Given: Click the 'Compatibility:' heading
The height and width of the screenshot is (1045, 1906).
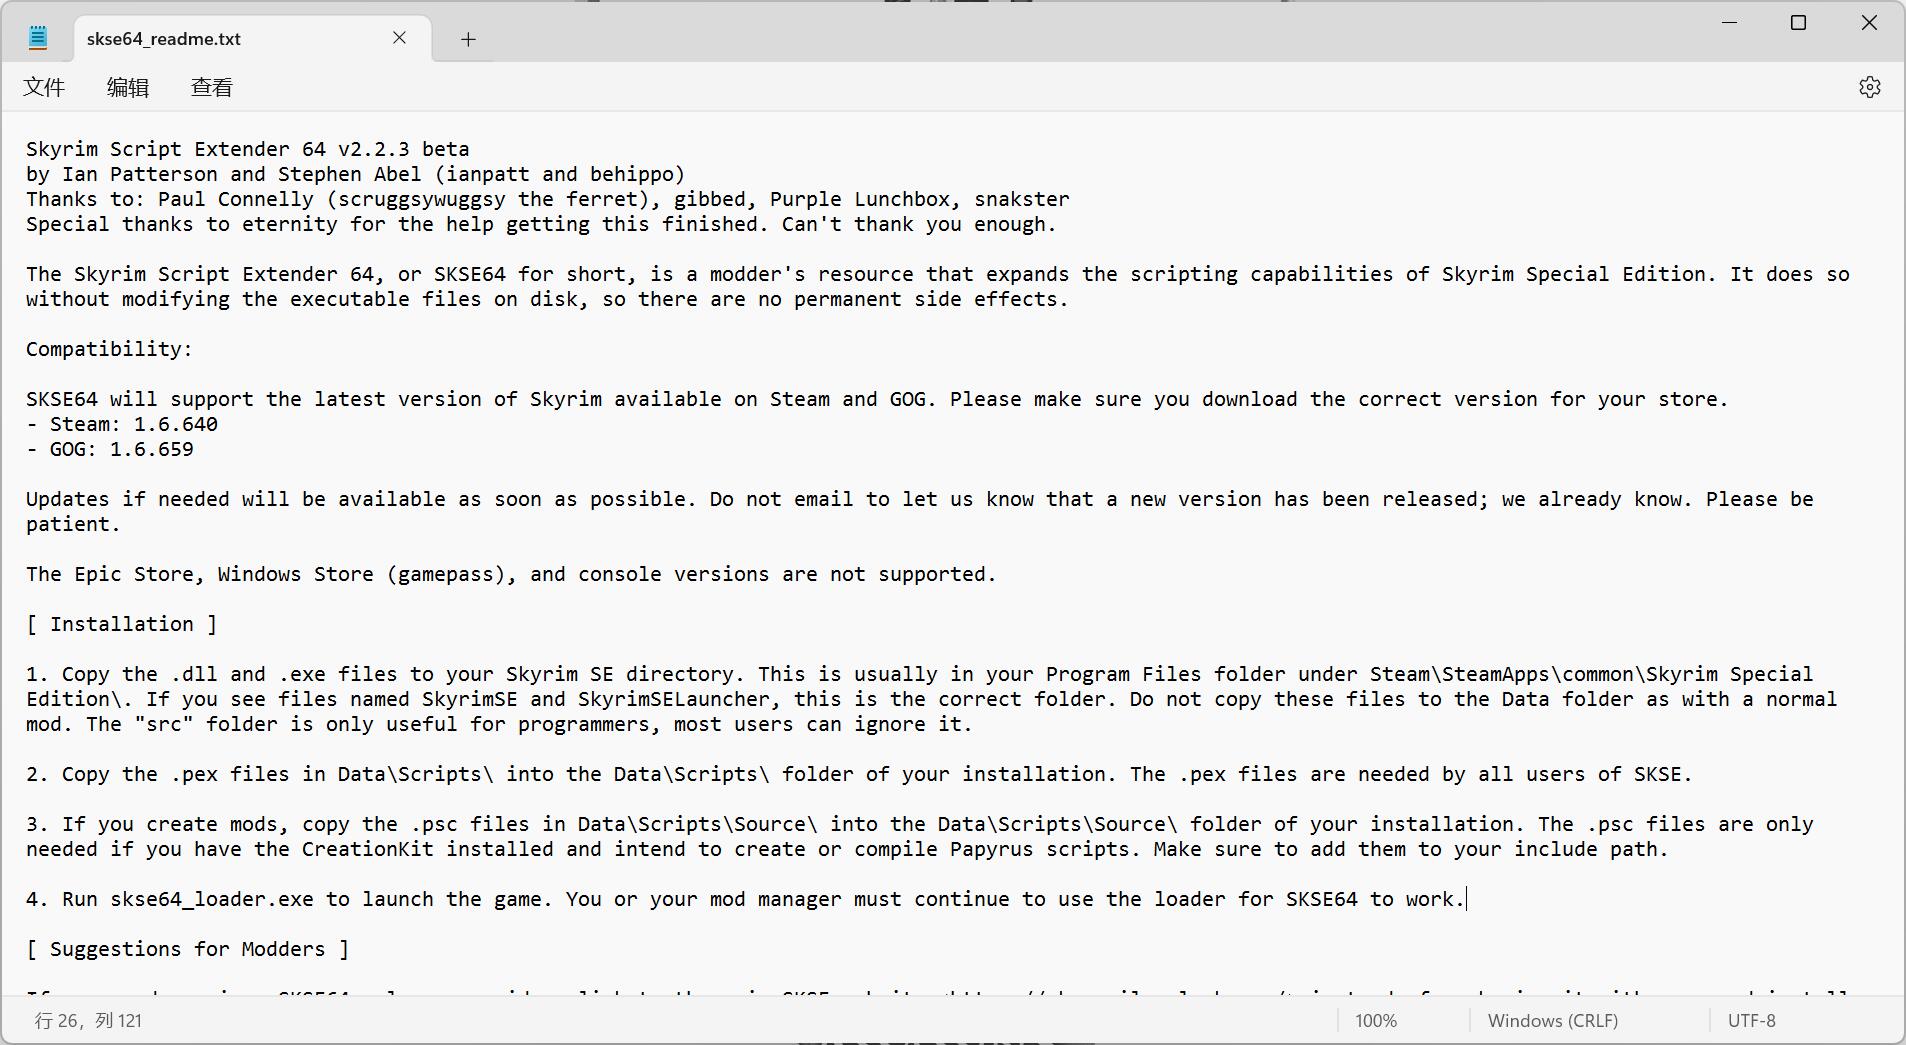Looking at the screenshot, I should click(109, 349).
